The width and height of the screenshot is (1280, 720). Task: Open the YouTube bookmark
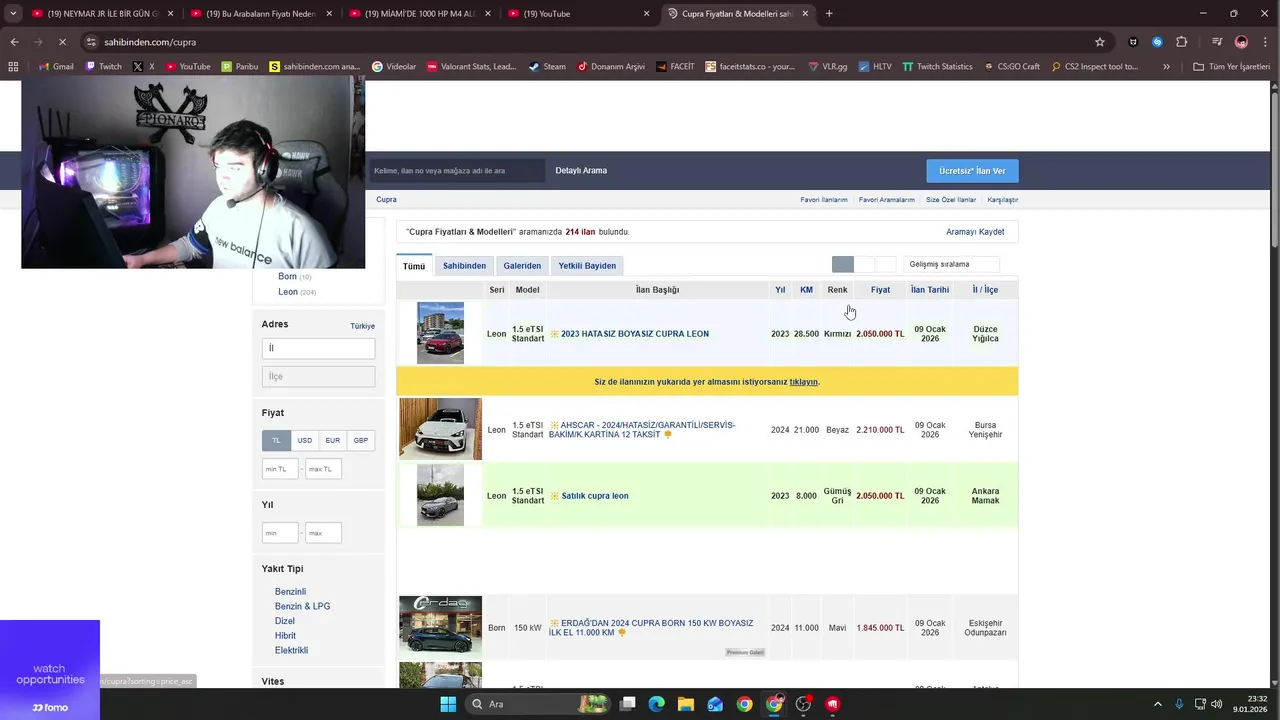point(187,67)
